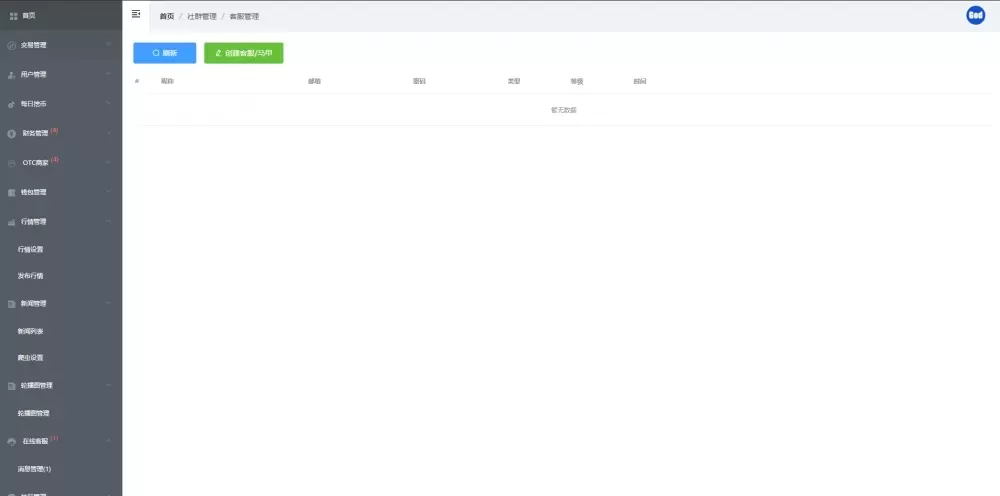Expand the 交易管理 submenu arrow
This screenshot has height=496, width=1000.
coord(108,45)
